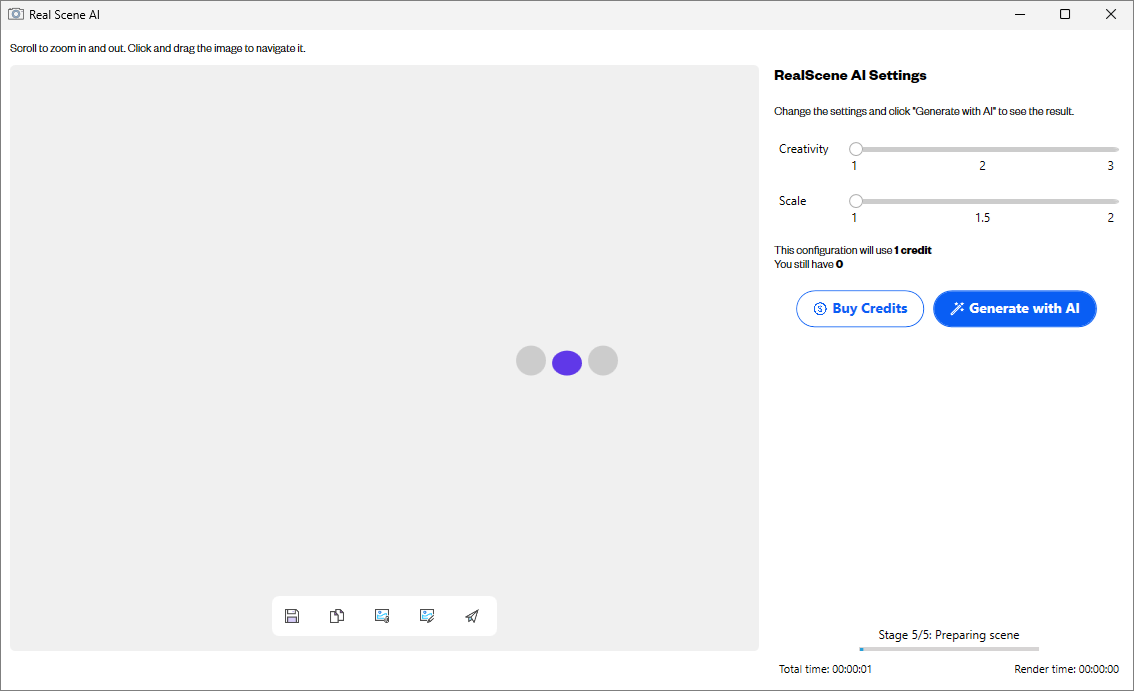Set Creativity slider track to 3
1134x691 pixels.
(1111, 149)
